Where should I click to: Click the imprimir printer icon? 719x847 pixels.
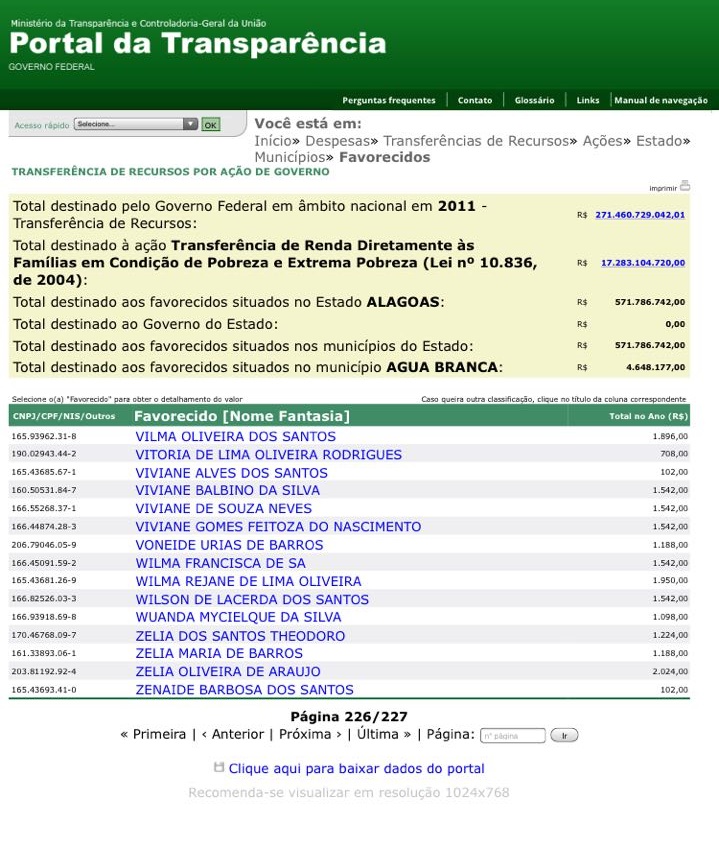click(x=684, y=186)
